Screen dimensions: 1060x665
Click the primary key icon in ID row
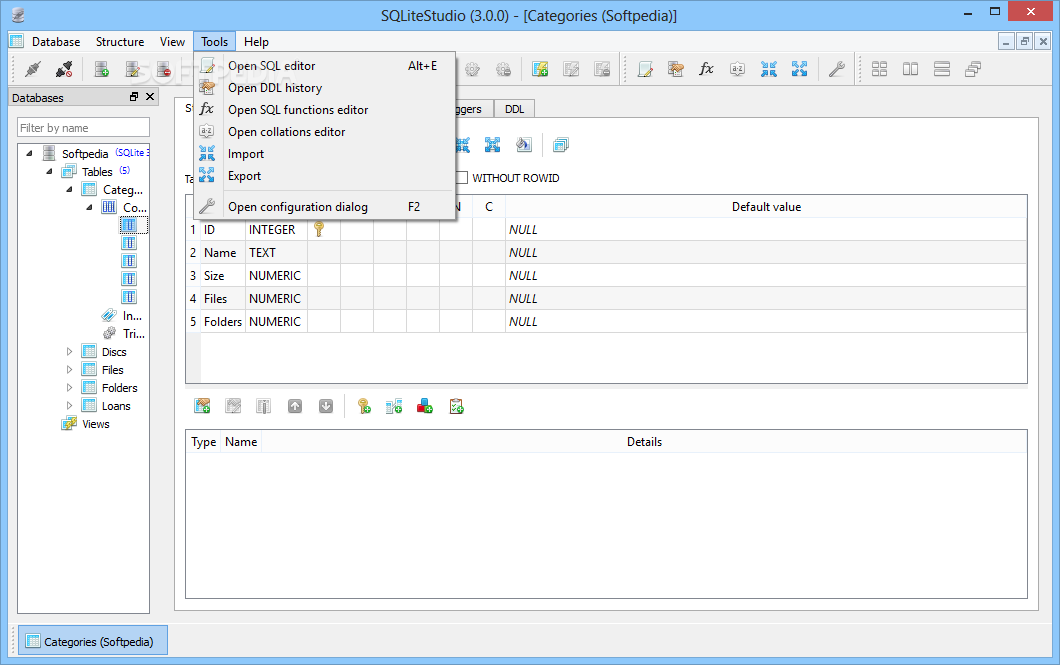[x=318, y=230]
